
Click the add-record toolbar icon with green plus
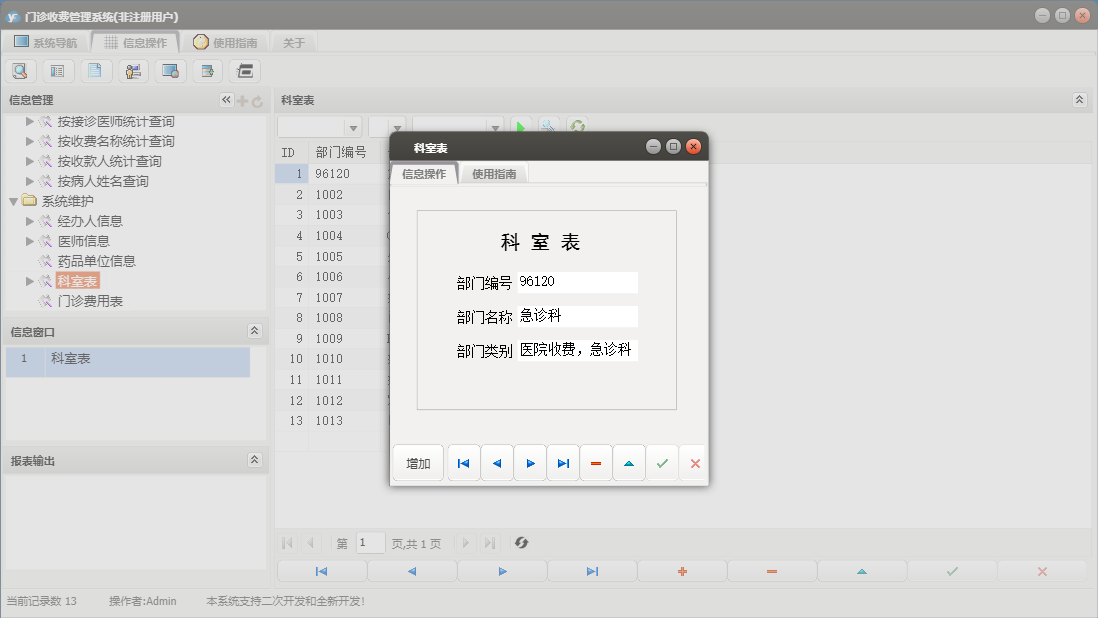(x=206, y=71)
